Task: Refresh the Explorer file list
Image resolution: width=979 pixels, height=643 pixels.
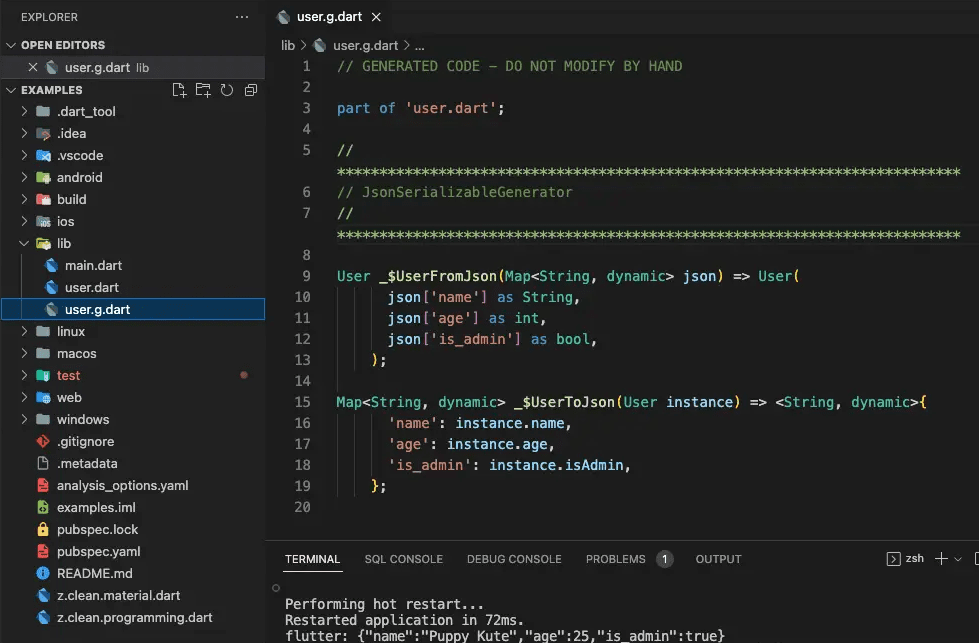Action: (227, 90)
